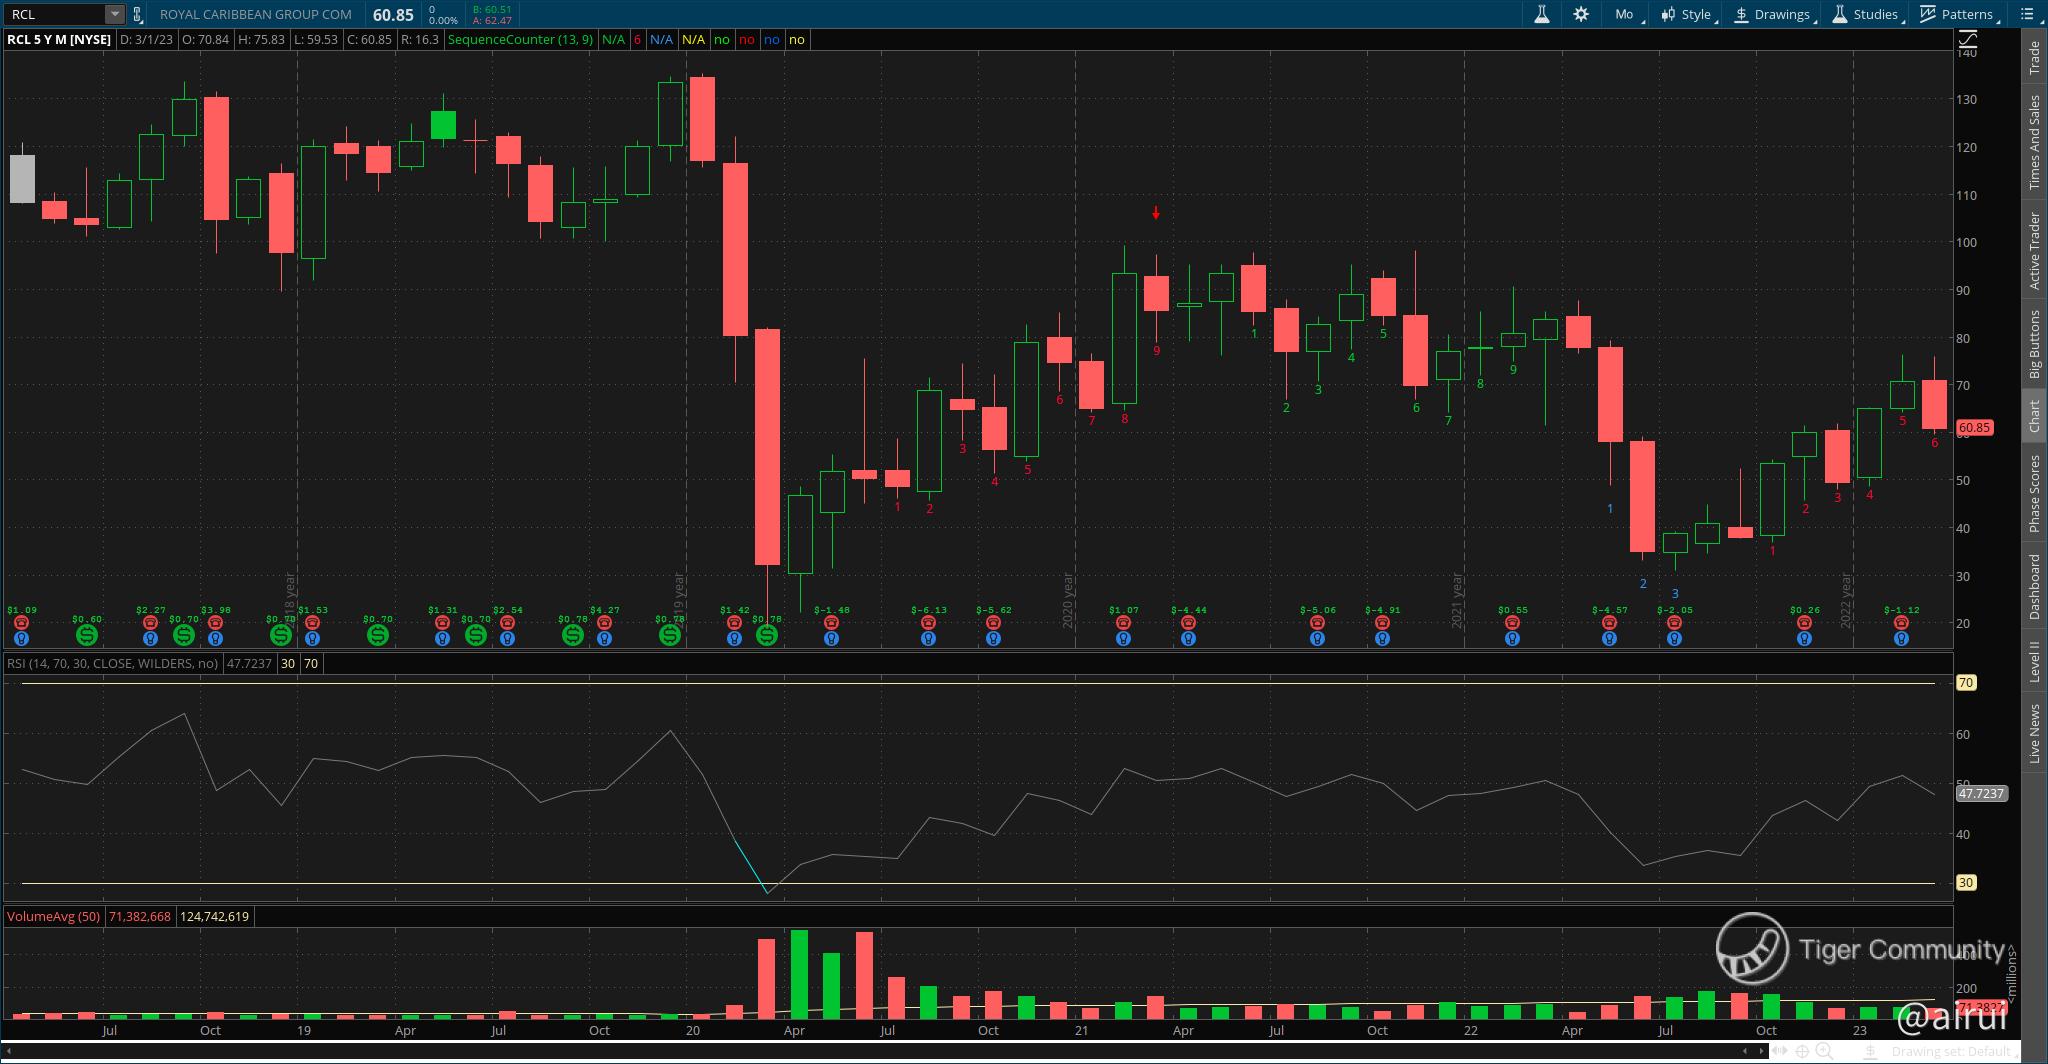Click the red earnings icon under $3.98
The image size is (2048, 1064).
pos(215,623)
